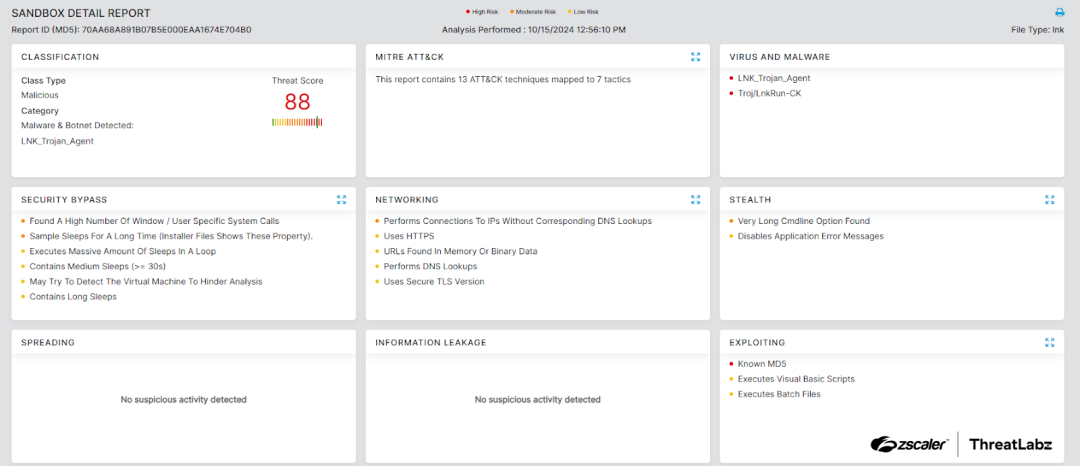Click the print report icon
This screenshot has height=466, width=1080.
[1060, 13]
